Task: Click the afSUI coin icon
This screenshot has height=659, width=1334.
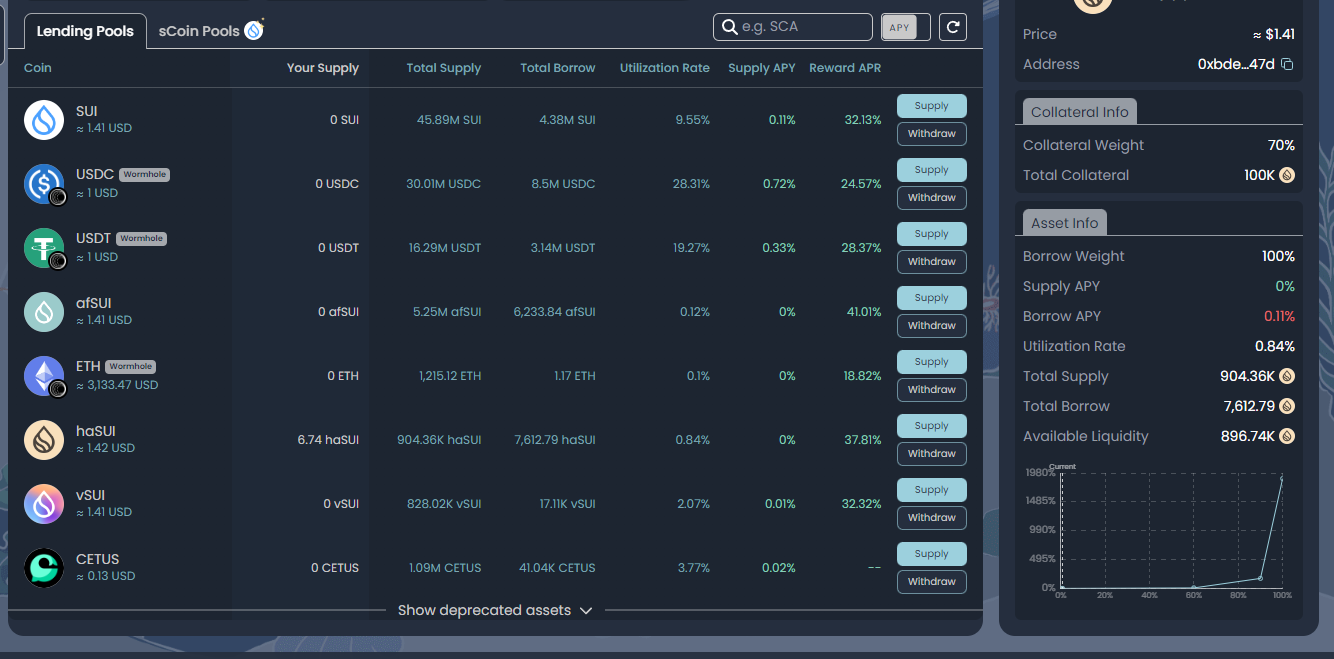Action: (x=44, y=312)
